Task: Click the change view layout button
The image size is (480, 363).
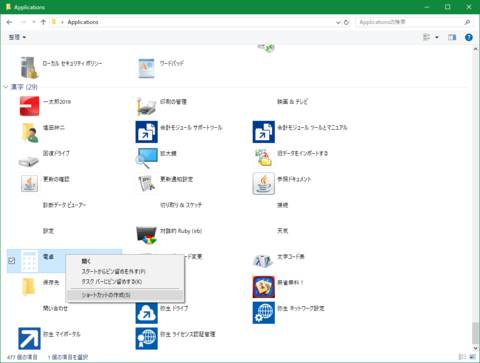Action: coord(427,37)
